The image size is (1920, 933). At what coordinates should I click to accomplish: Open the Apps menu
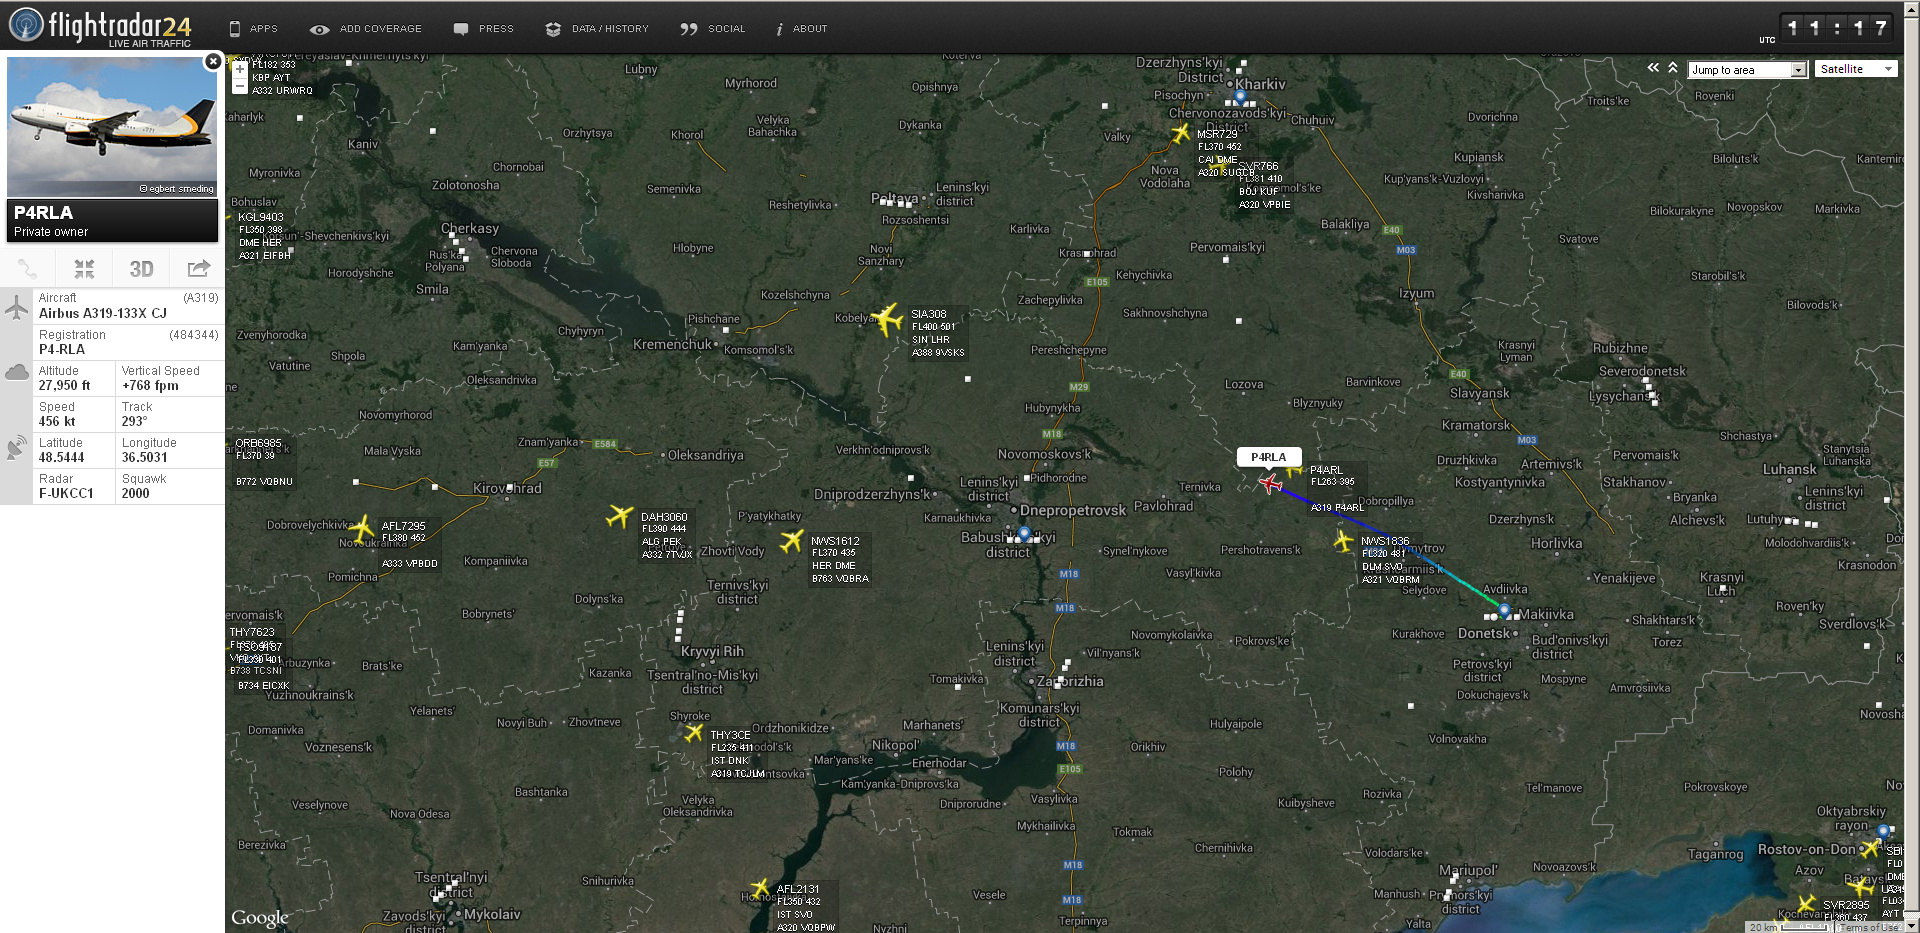click(254, 29)
